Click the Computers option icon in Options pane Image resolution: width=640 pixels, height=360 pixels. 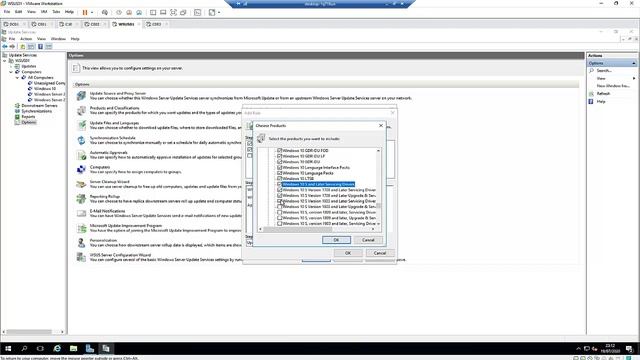[x=81, y=169]
